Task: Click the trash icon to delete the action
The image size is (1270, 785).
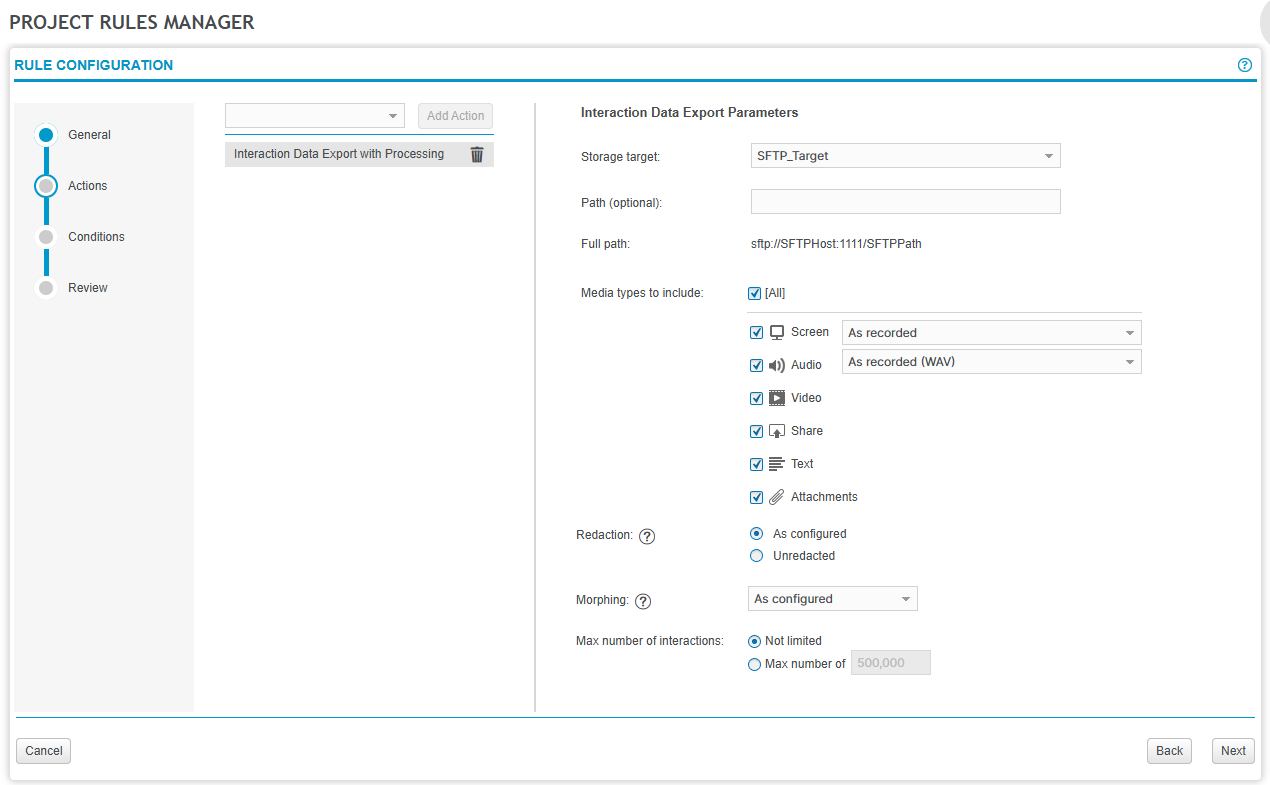Action: click(477, 154)
